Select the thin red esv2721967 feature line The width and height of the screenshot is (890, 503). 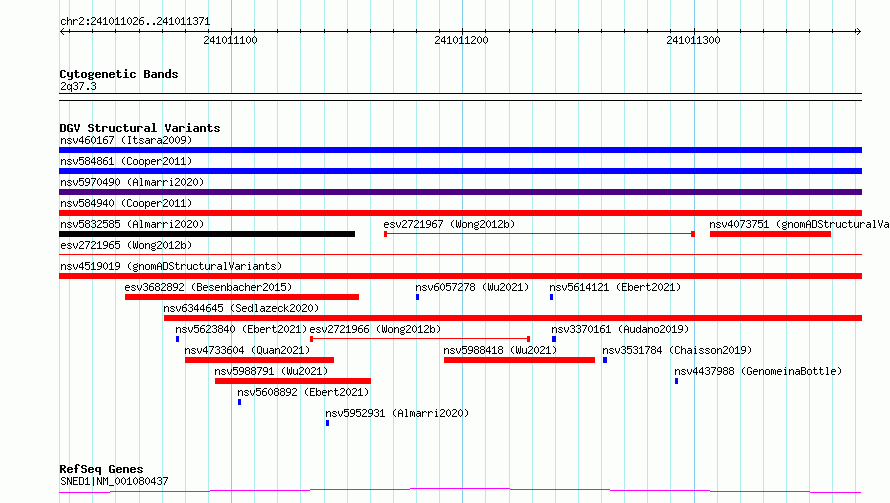tap(539, 234)
